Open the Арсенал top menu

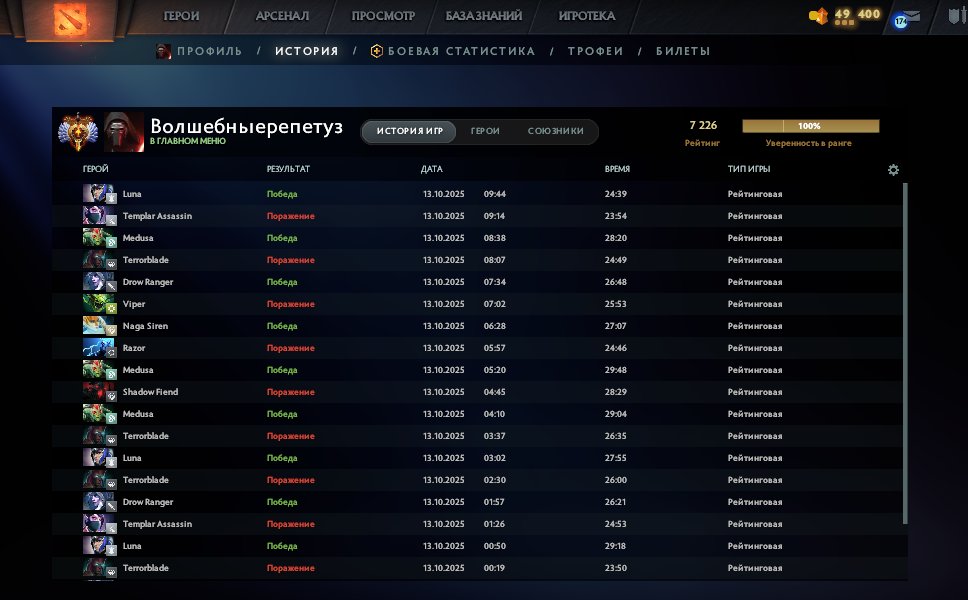282,16
